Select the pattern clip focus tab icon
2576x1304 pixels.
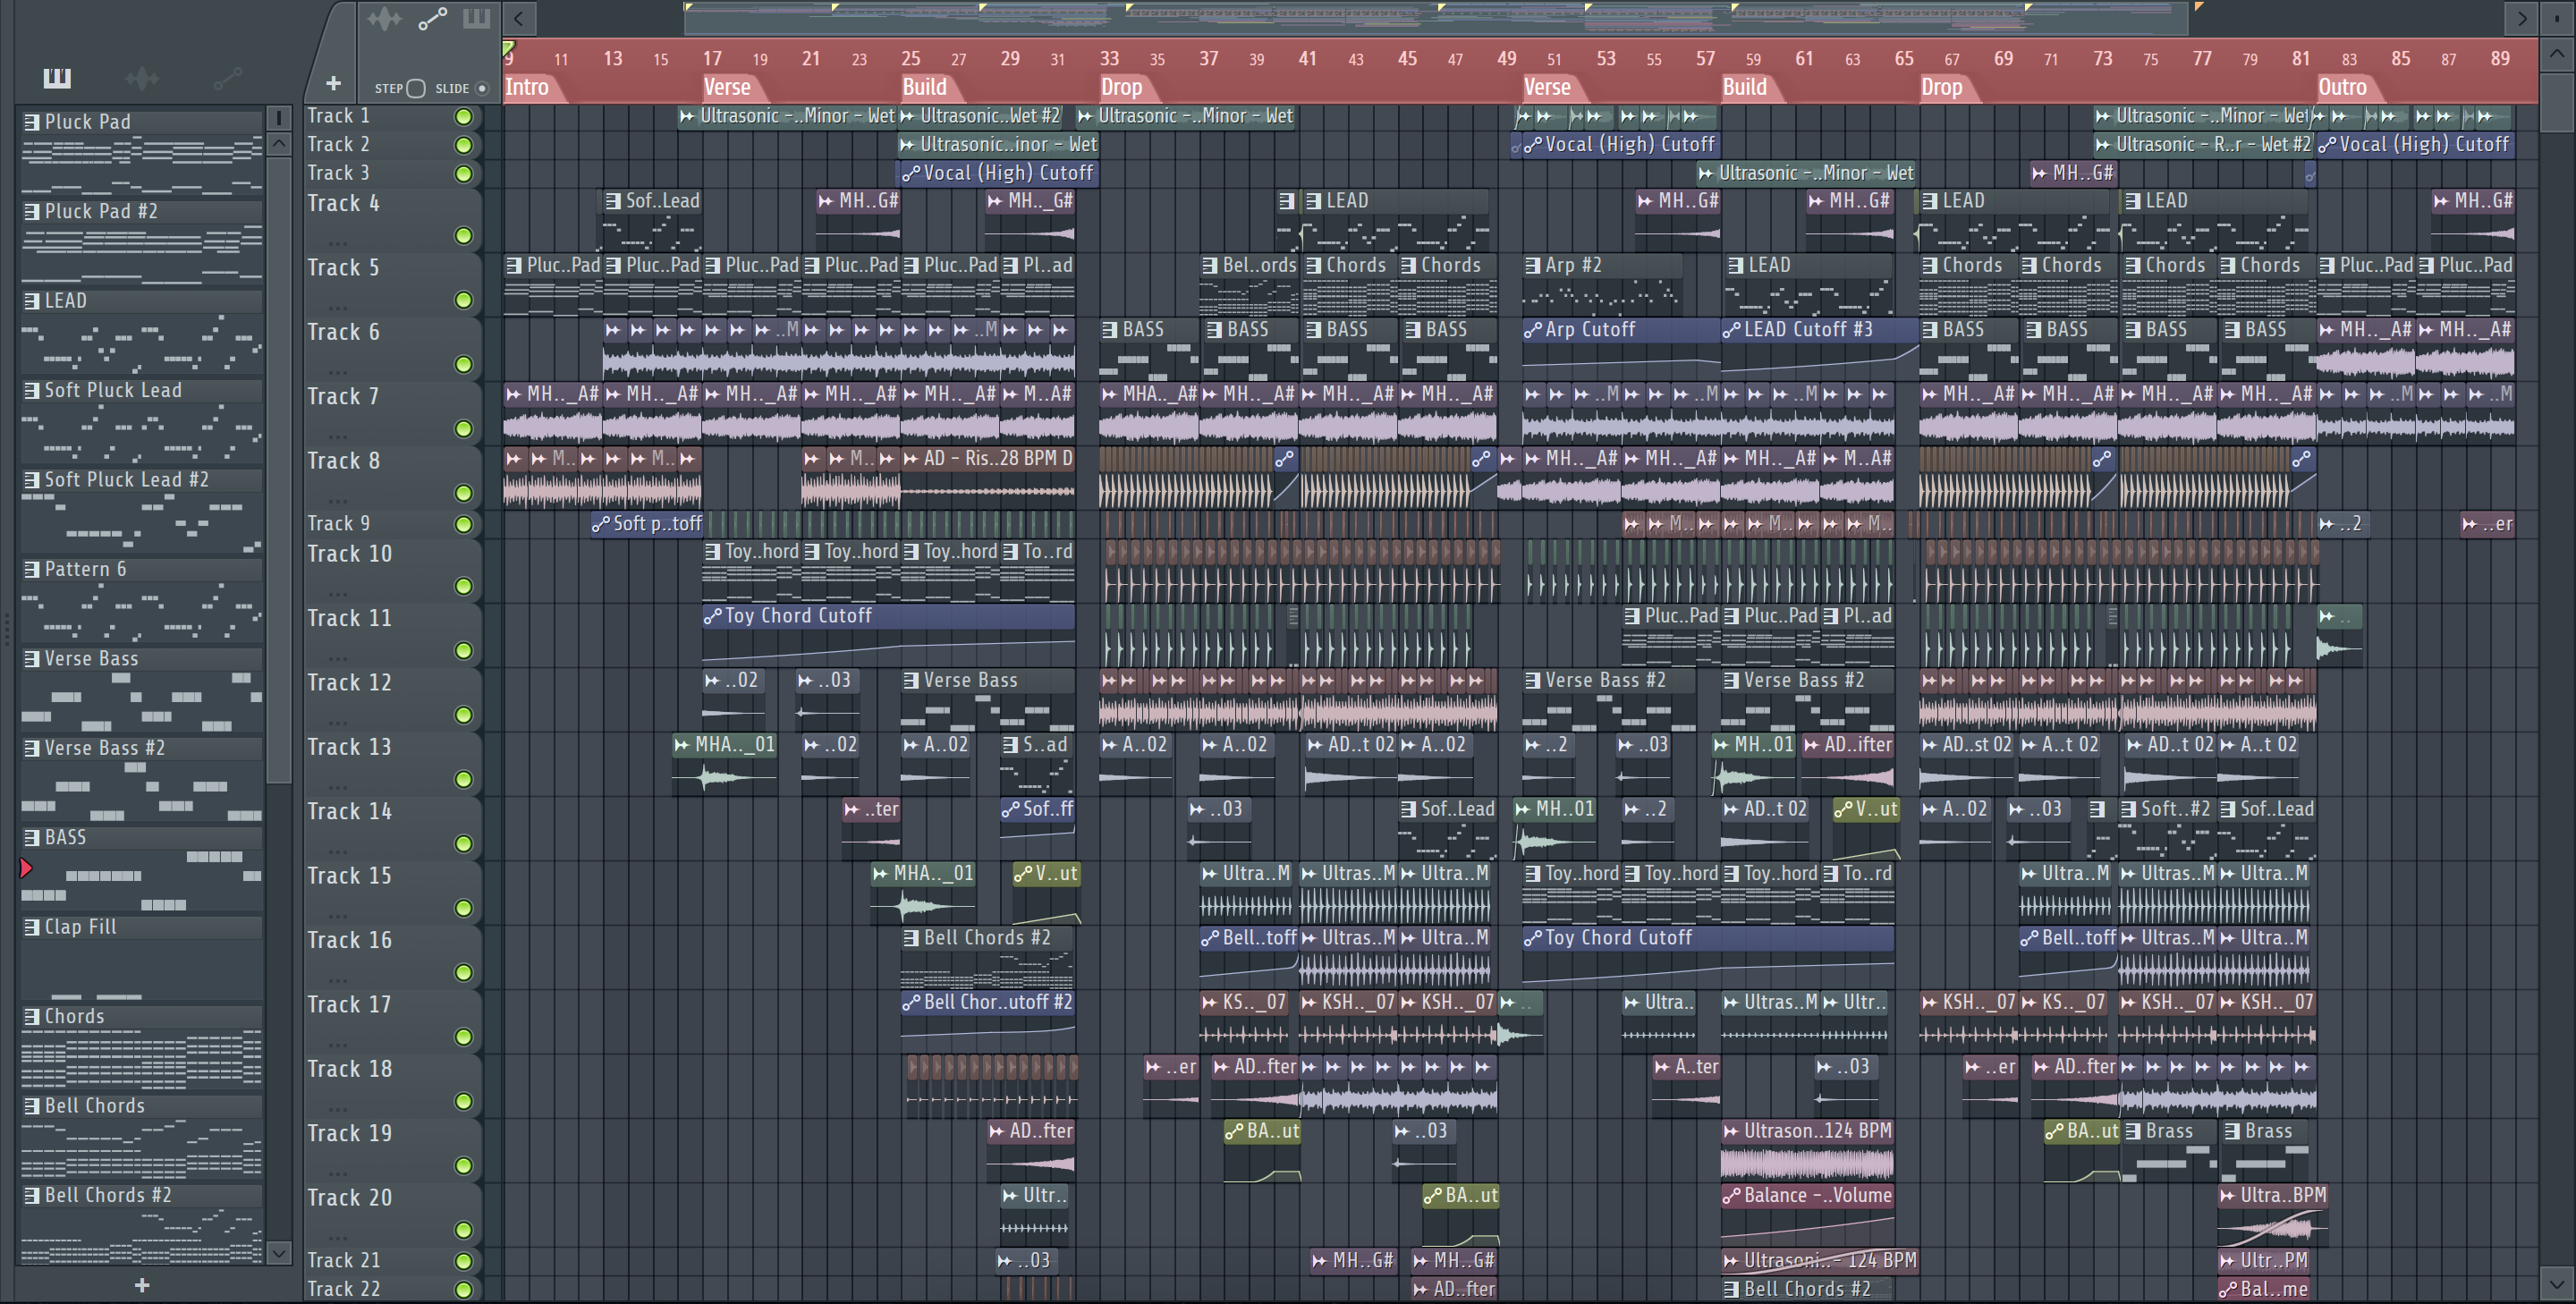(477, 19)
